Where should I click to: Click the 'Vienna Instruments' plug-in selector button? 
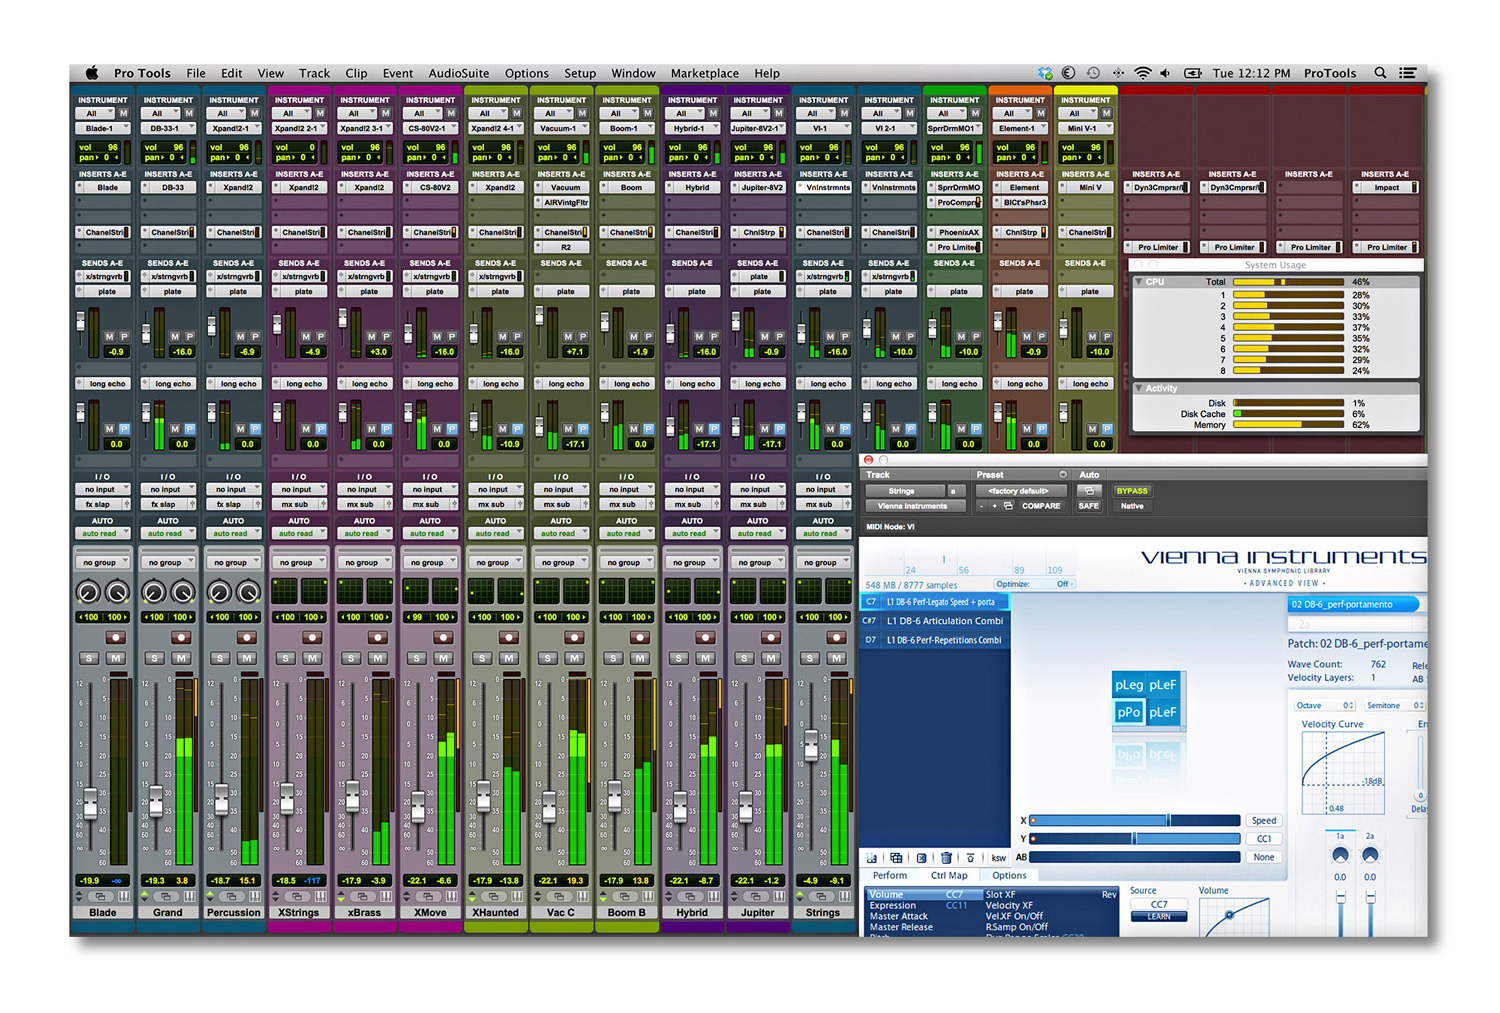[x=914, y=506]
